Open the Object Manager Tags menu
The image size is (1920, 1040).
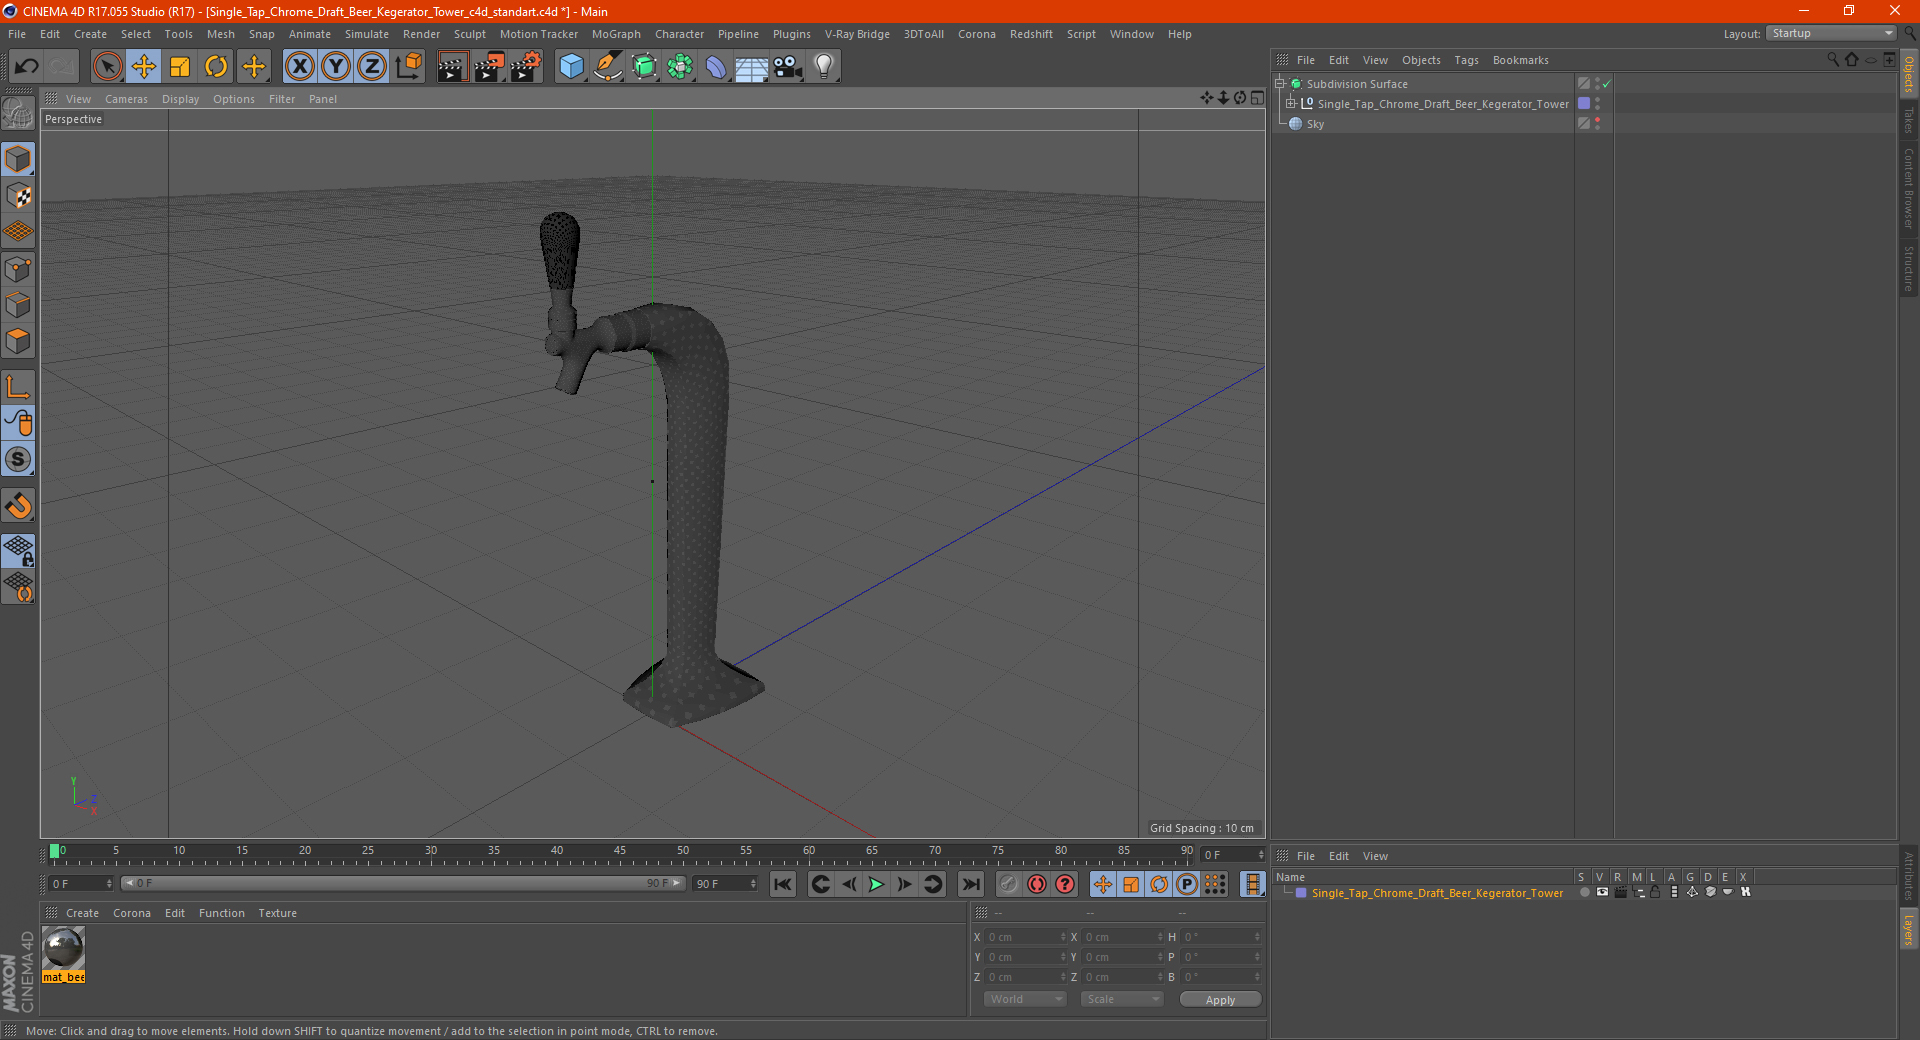click(1466, 60)
